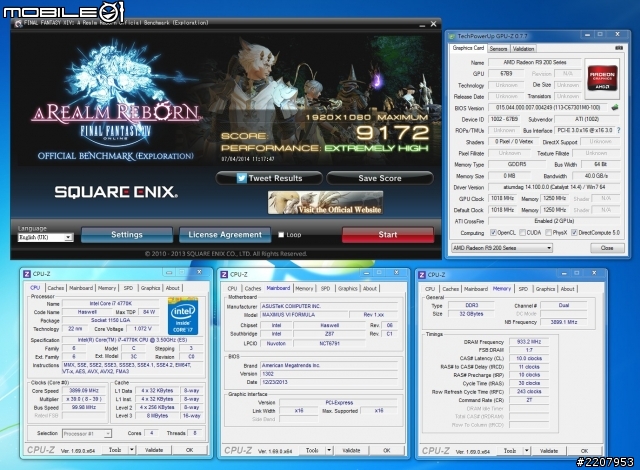Toggle the OpenCL checkbox in GPU-Z
Image resolution: width=640 pixels, height=470 pixels.
[x=493, y=233]
